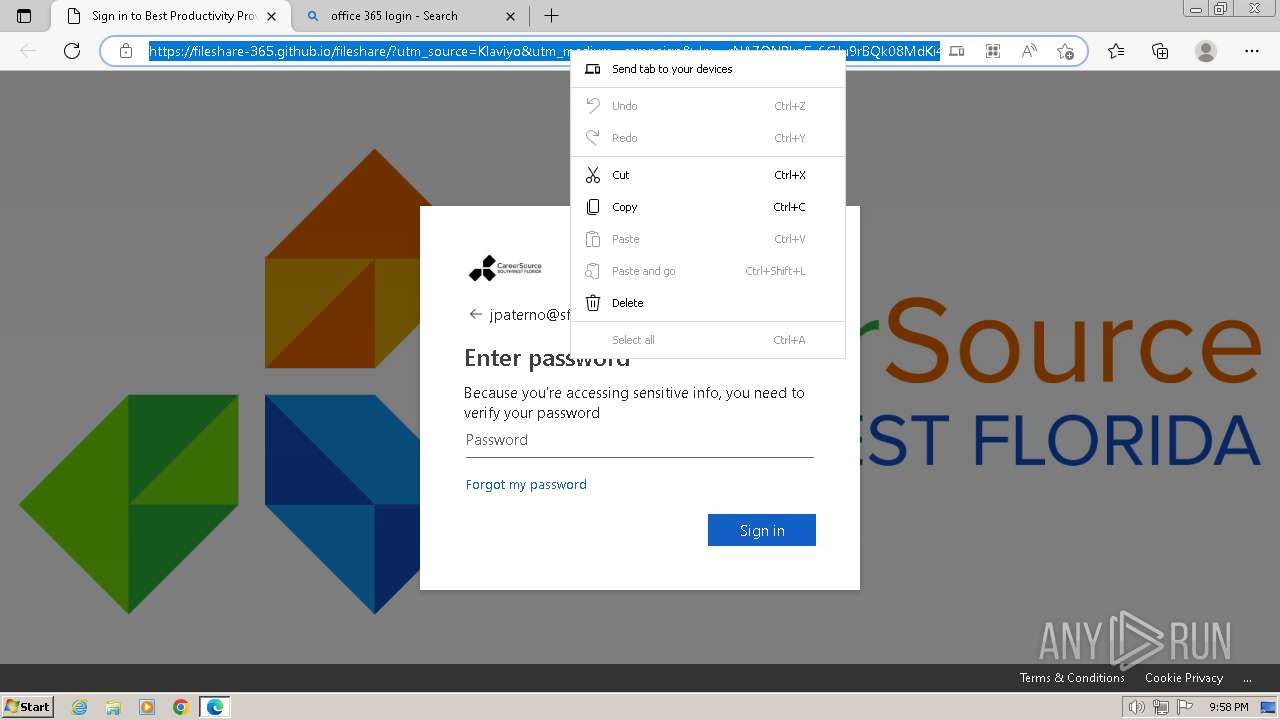
Task: Open the Terms & Conditions link
Action: click(1072, 677)
